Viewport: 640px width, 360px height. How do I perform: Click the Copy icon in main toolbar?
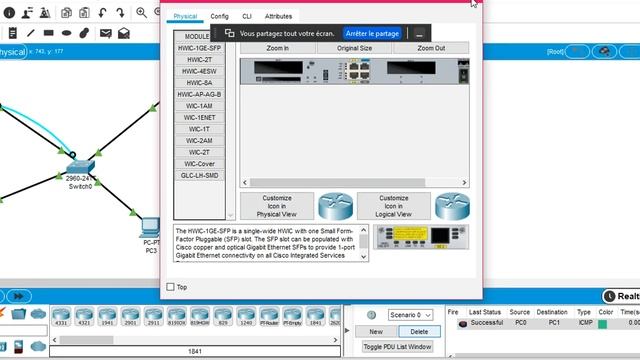[66, 13]
